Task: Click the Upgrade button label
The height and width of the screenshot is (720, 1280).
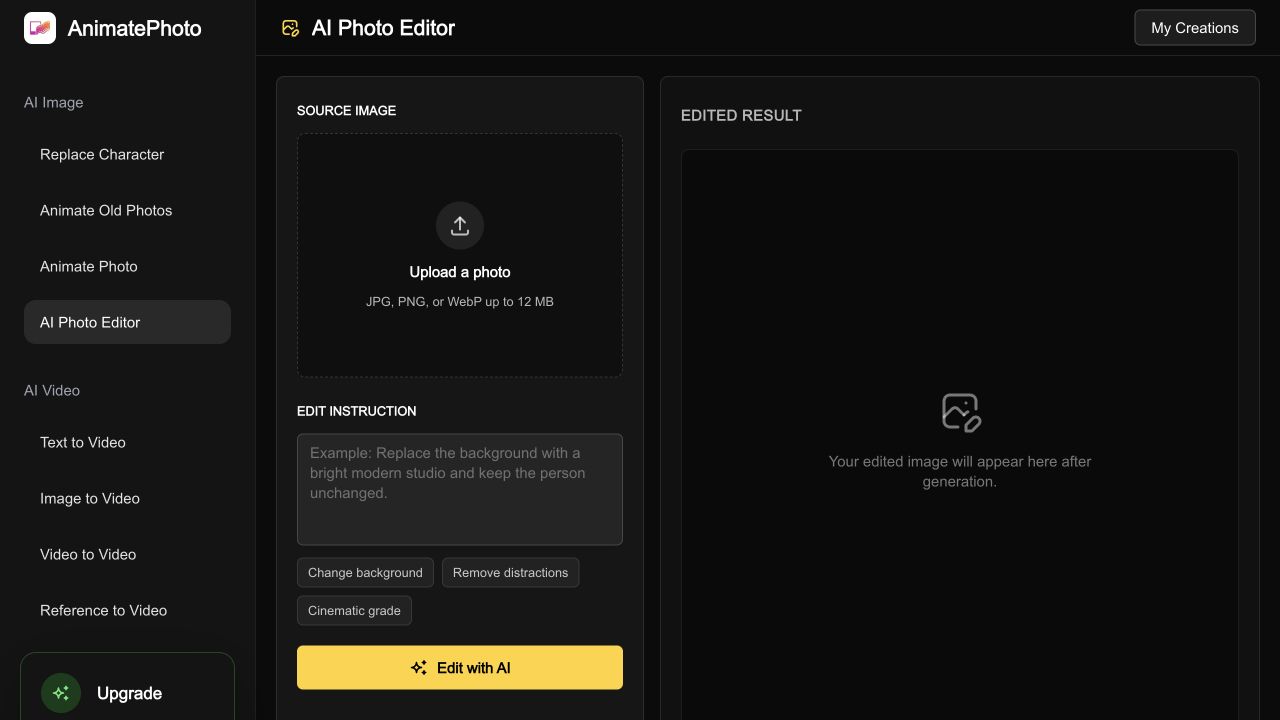Action: coord(129,693)
